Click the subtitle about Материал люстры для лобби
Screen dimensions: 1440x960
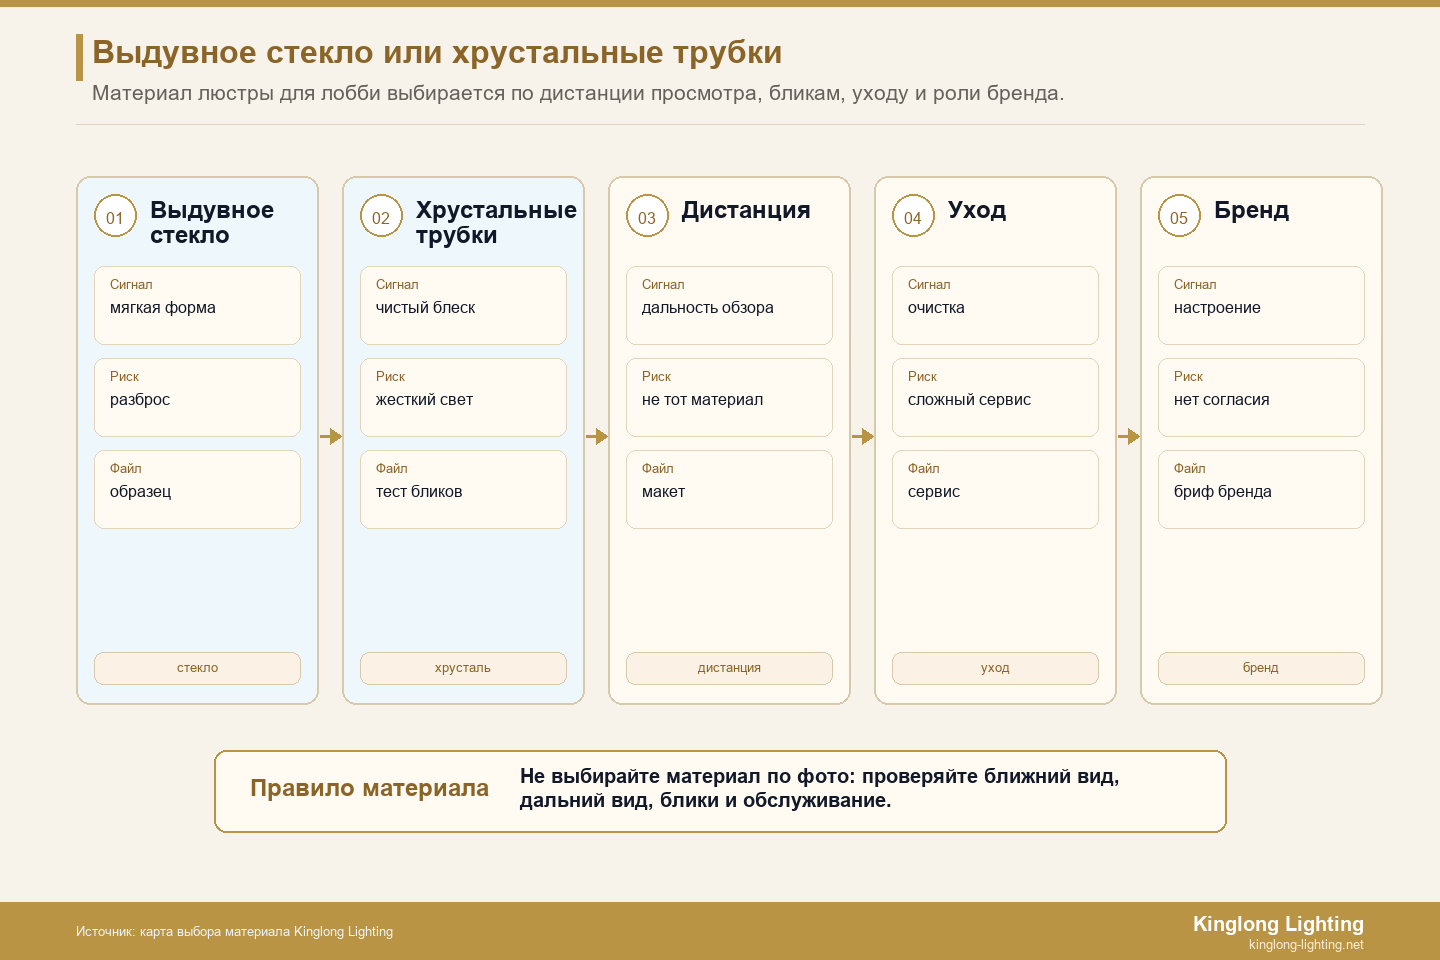click(x=578, y=93)
